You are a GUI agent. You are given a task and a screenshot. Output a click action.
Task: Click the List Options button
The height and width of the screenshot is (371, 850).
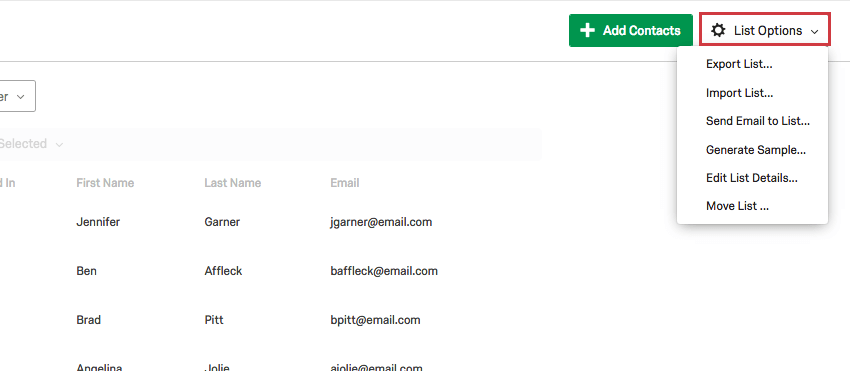pos(764,30)
